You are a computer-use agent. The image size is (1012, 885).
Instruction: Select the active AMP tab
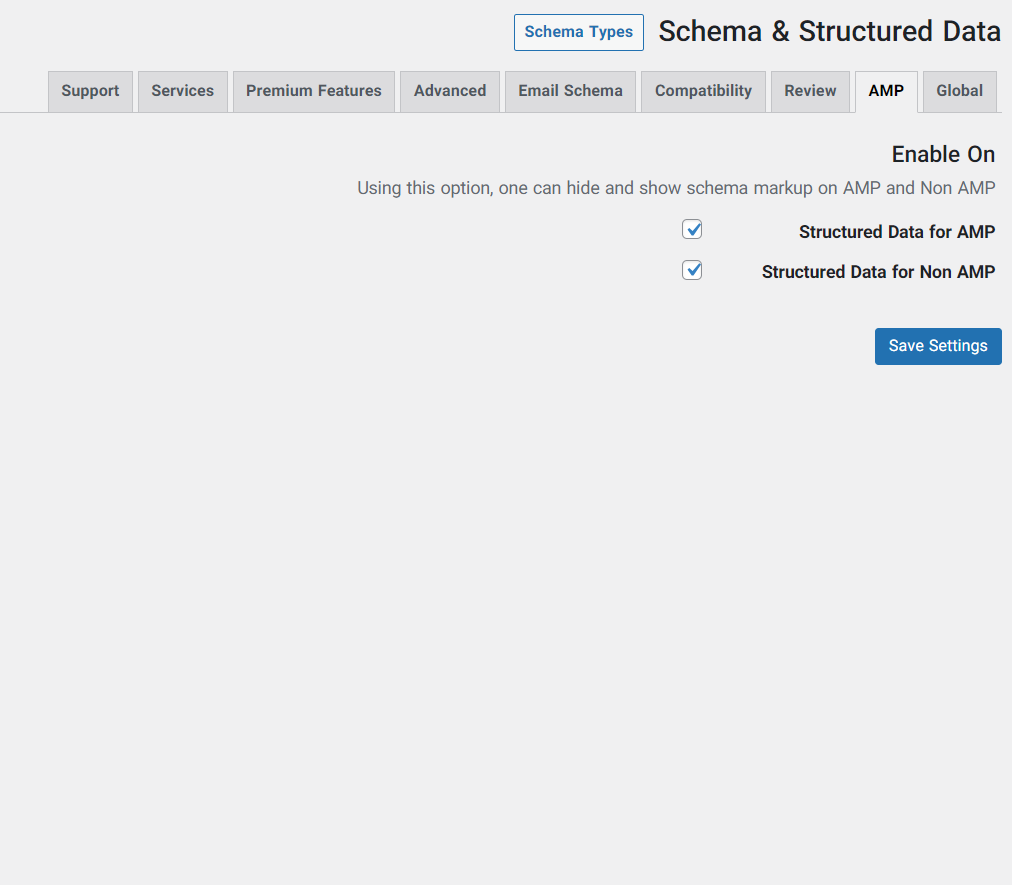(x=885, y=91)
